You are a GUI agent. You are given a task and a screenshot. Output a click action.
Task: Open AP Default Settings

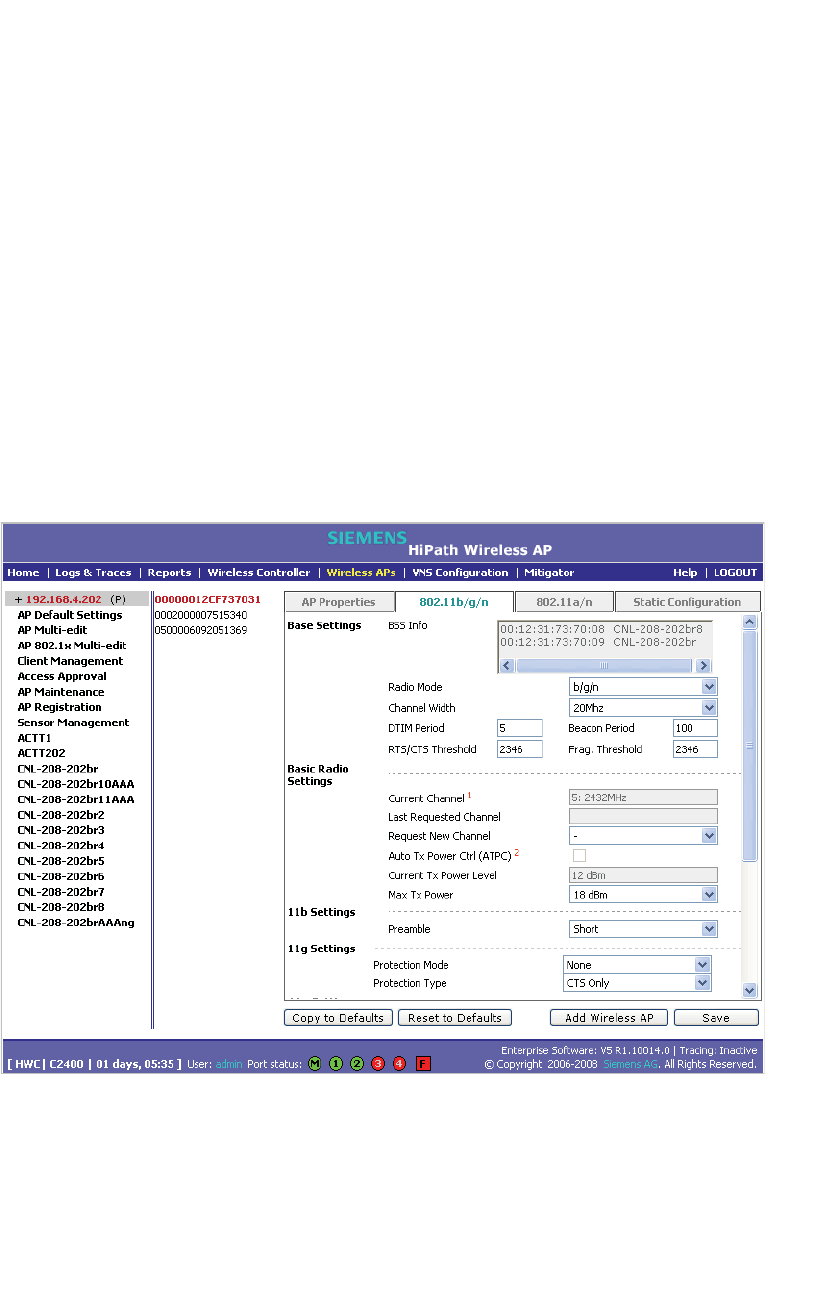70,615
